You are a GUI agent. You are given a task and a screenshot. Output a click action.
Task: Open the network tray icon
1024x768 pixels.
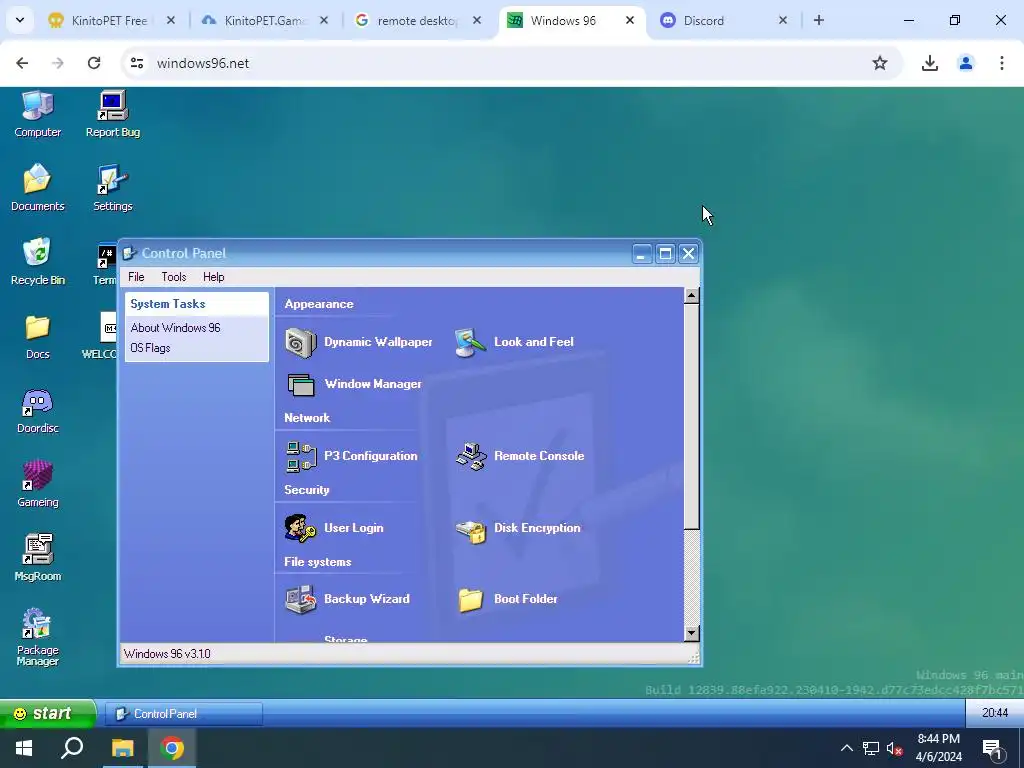pyautogui.click(x=871, y=748)
